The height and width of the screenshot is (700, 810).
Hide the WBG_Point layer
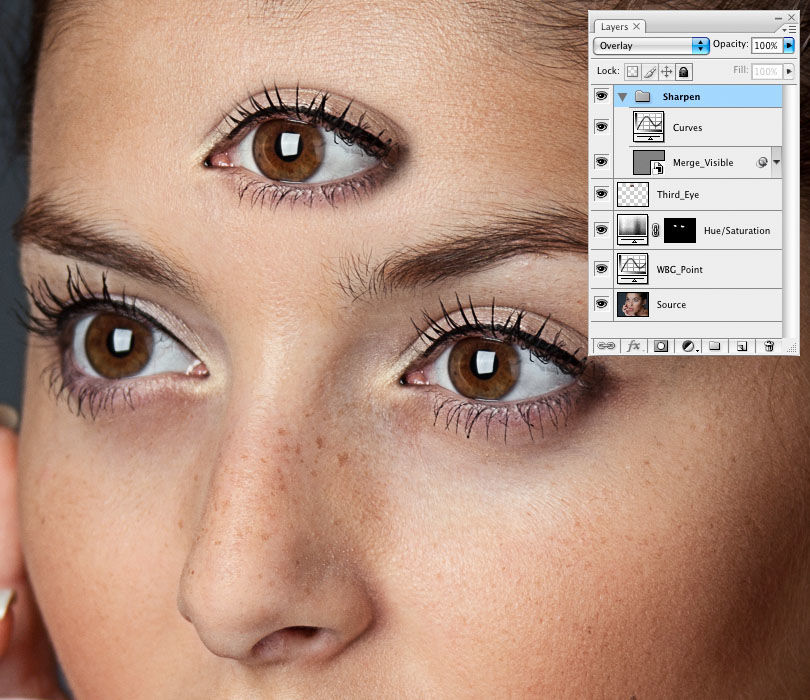[x=601, y=269]
